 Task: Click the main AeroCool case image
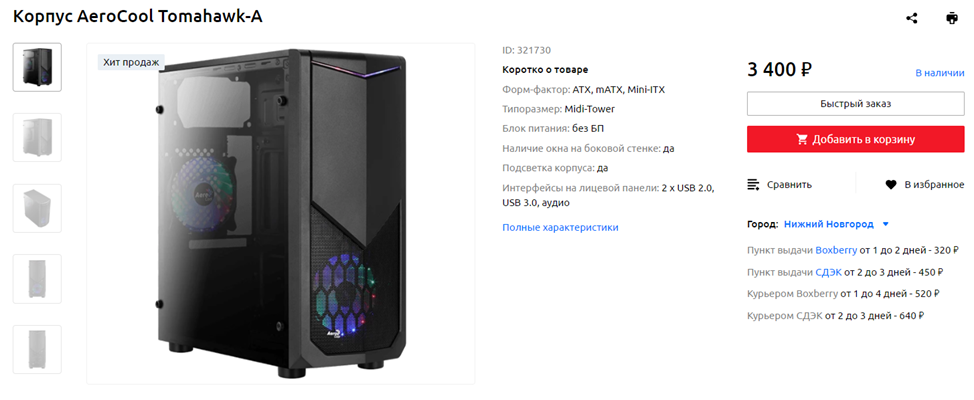[281, 213]
